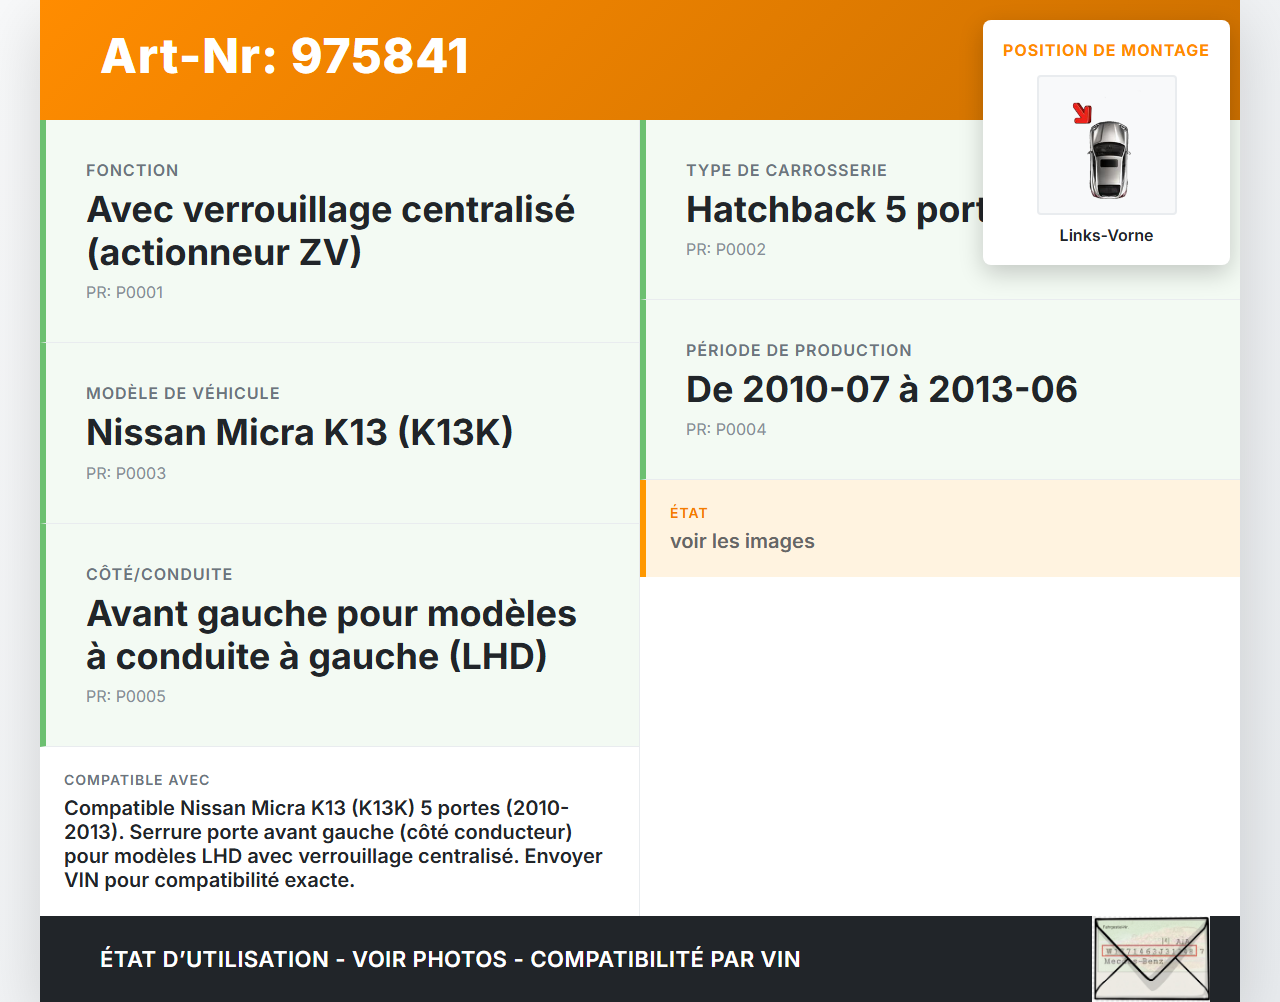Click the Links-Vorne label under the car
Image resolution: width=1280 pixels, height=1002 pixels.
pyautogui.click(x=1106, y=235)
